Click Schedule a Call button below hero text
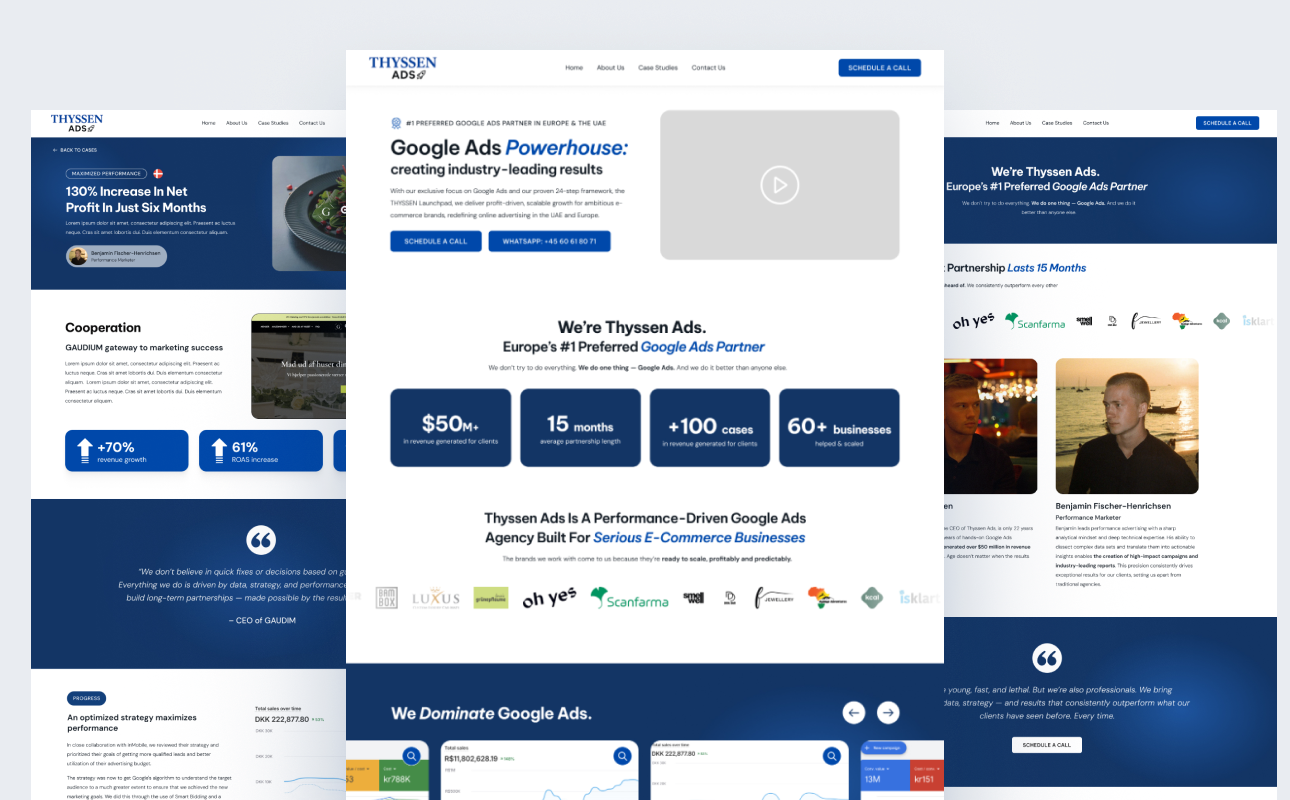Viewport: 1290px width, 800px height. tap(436, 241)
